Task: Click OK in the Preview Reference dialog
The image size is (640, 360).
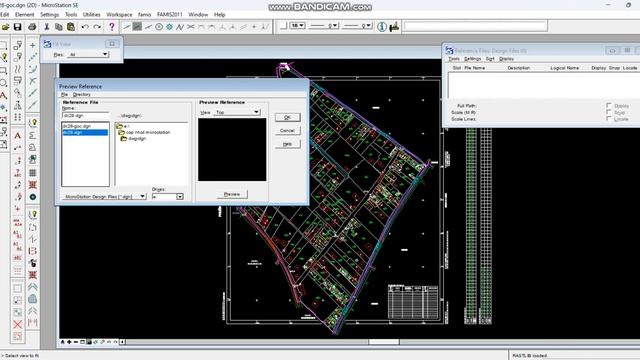Action: (287, 118)
